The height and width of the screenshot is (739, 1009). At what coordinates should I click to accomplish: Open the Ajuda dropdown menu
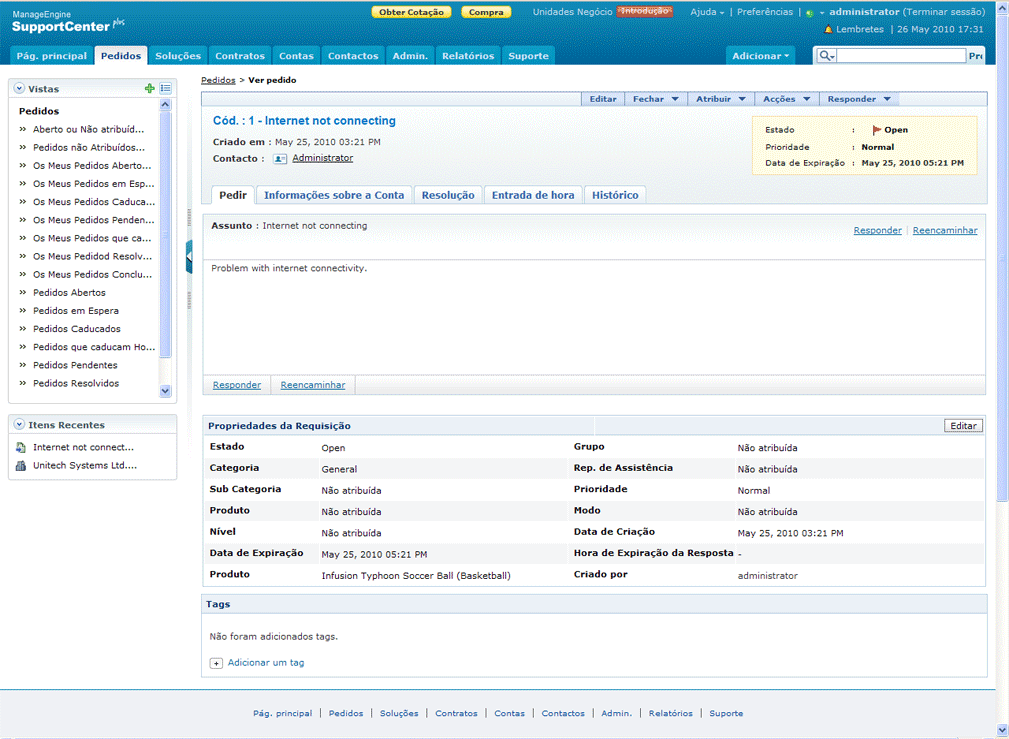pyautogui.click(x=707, y=12)
